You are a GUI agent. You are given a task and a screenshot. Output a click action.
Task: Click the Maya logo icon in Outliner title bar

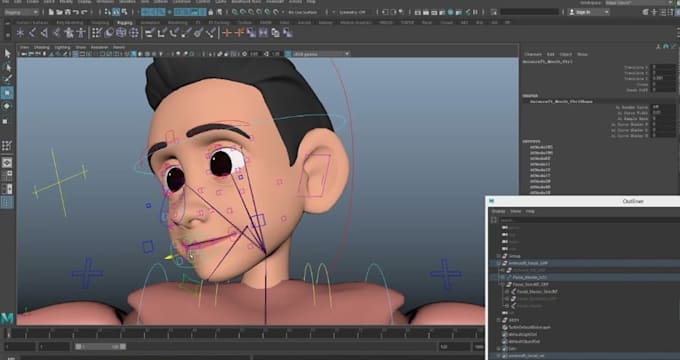491,201
